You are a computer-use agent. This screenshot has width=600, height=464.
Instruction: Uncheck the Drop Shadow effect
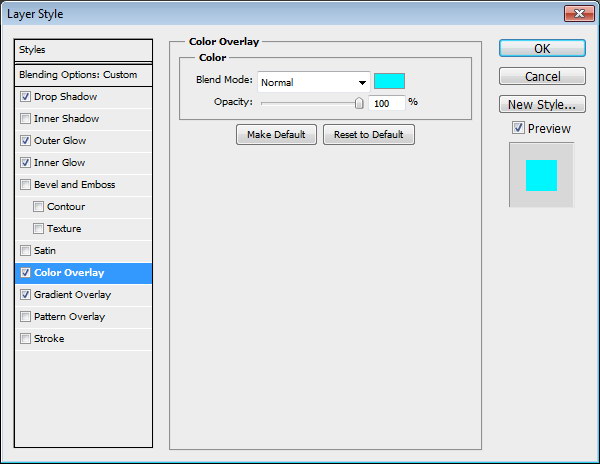[25, 97]
